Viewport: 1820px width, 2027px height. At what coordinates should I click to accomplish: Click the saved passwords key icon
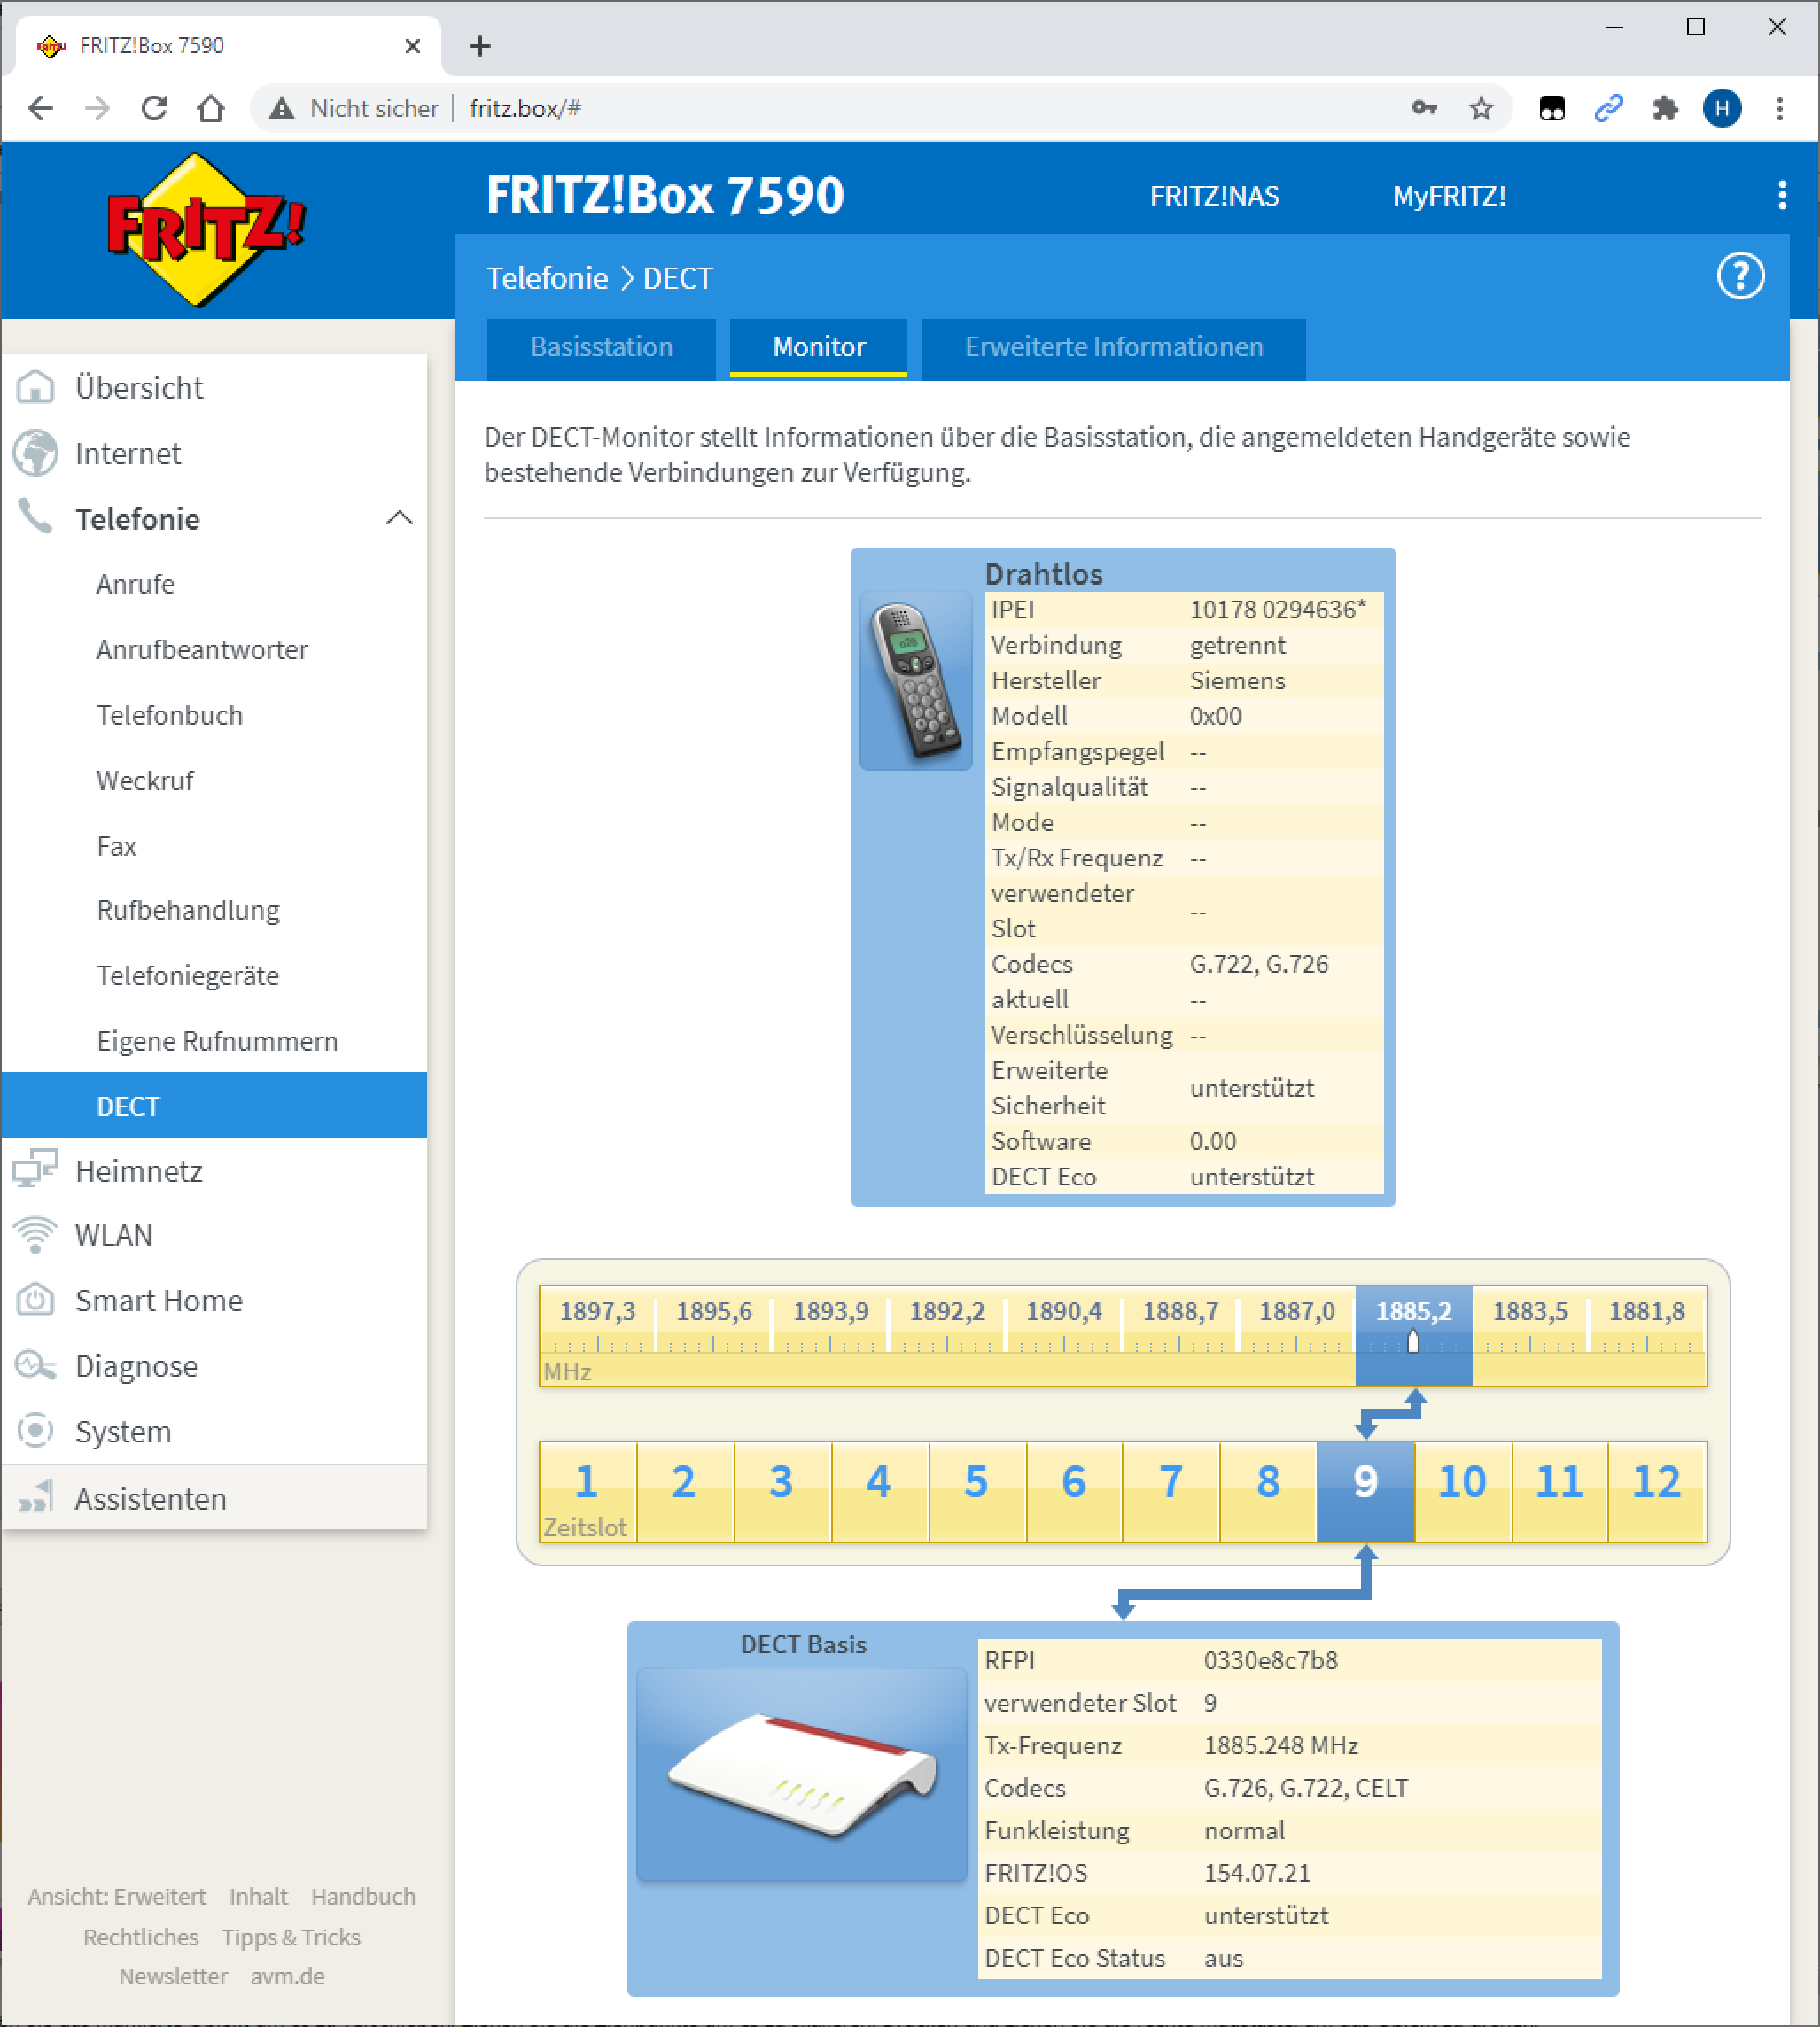click(1424, 108)
